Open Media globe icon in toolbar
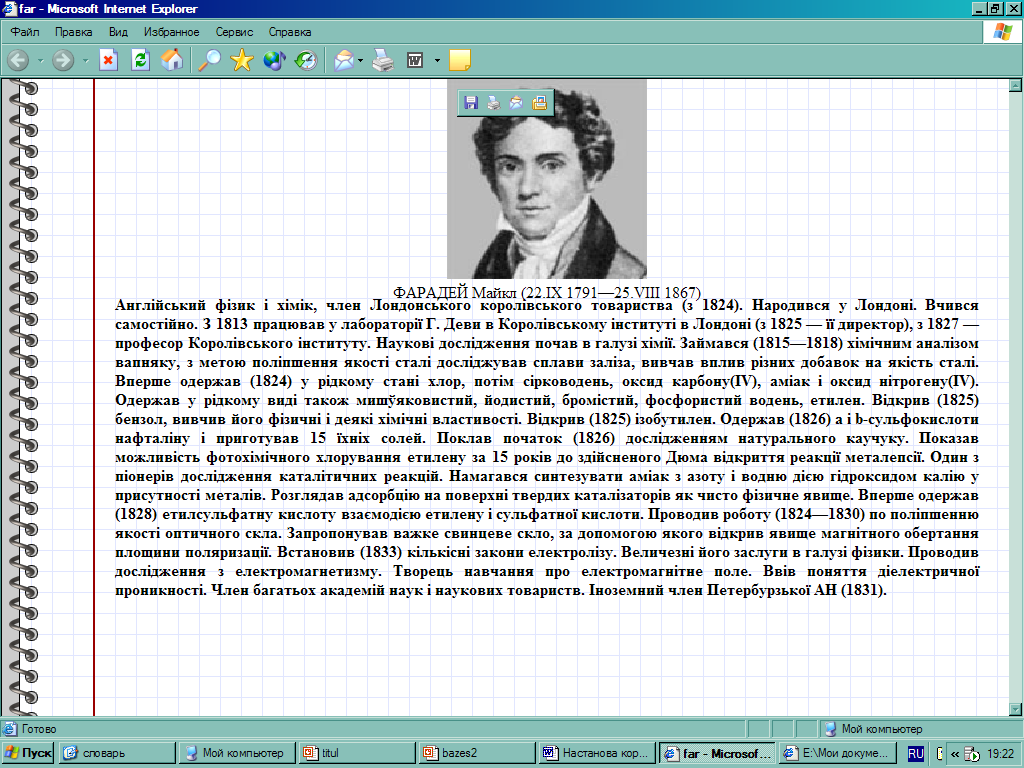The image size is (1024, 768). 274,61
